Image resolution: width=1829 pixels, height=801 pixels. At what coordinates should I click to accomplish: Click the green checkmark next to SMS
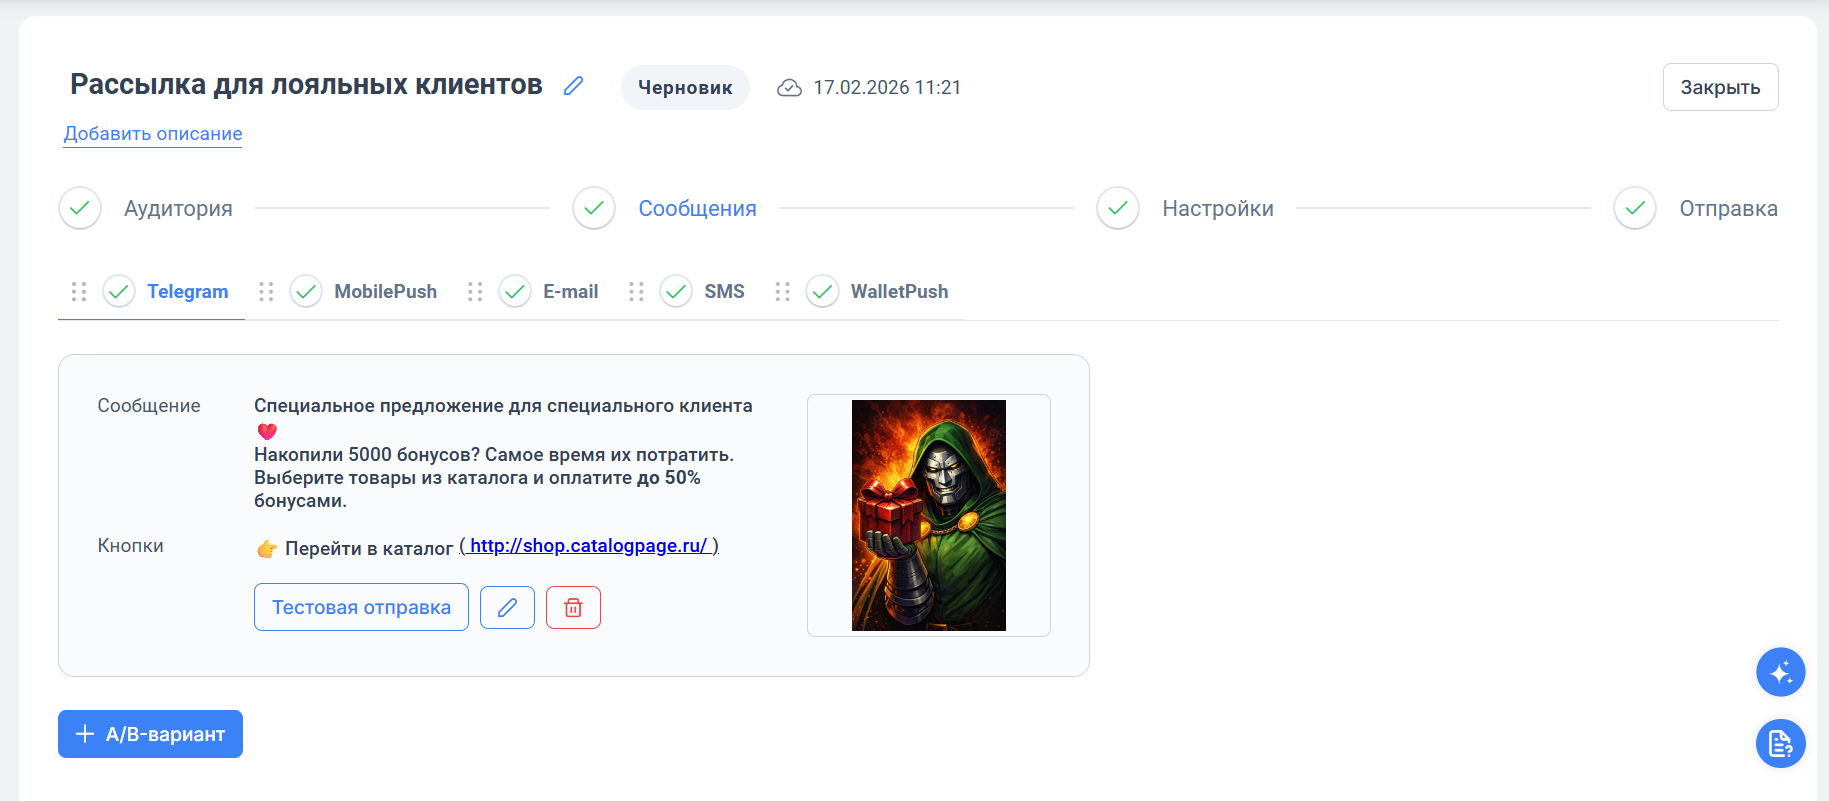pos(676,291)
